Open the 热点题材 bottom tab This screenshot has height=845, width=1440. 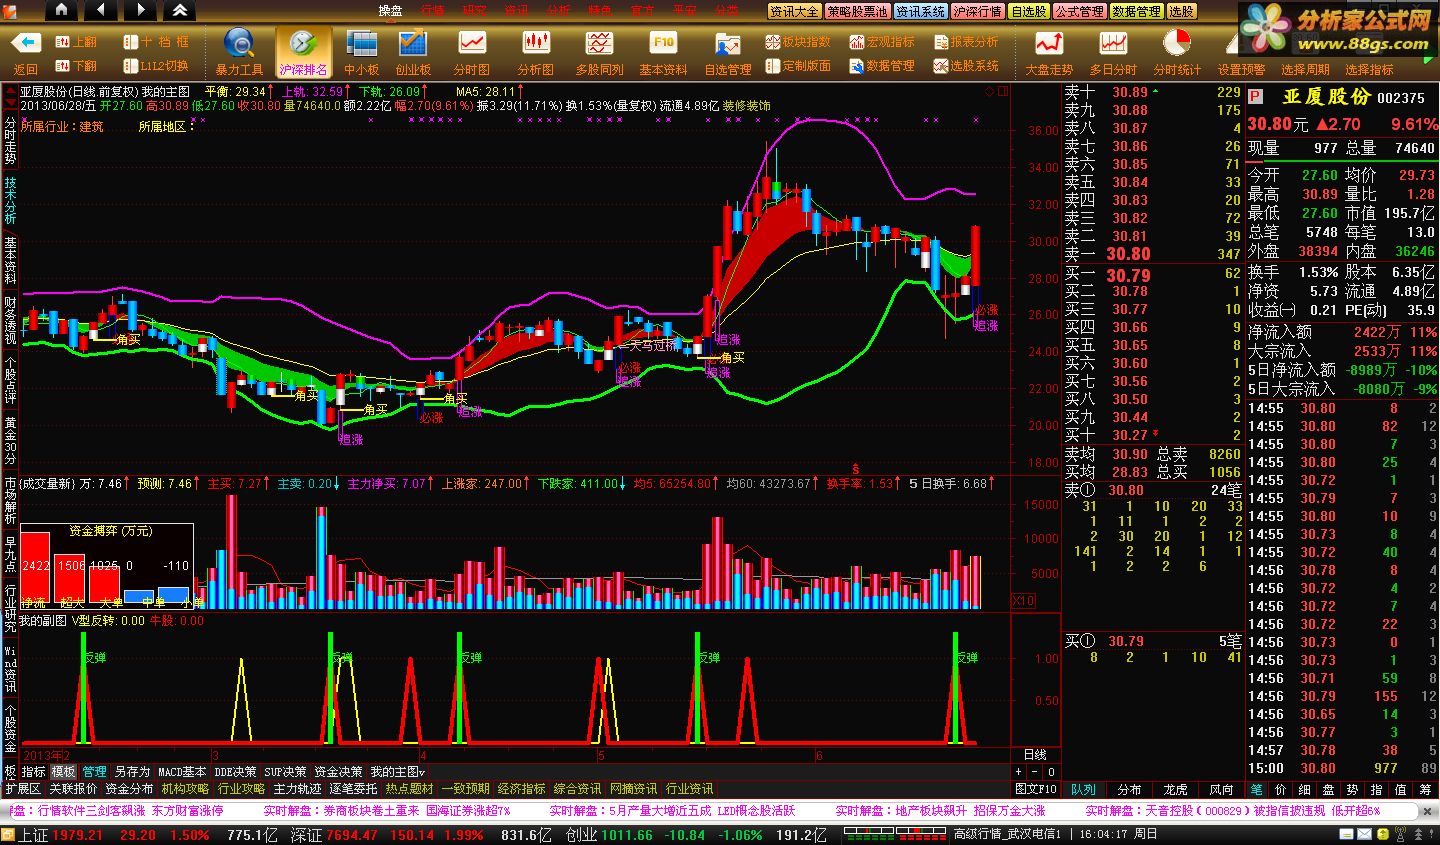[409, 789]
